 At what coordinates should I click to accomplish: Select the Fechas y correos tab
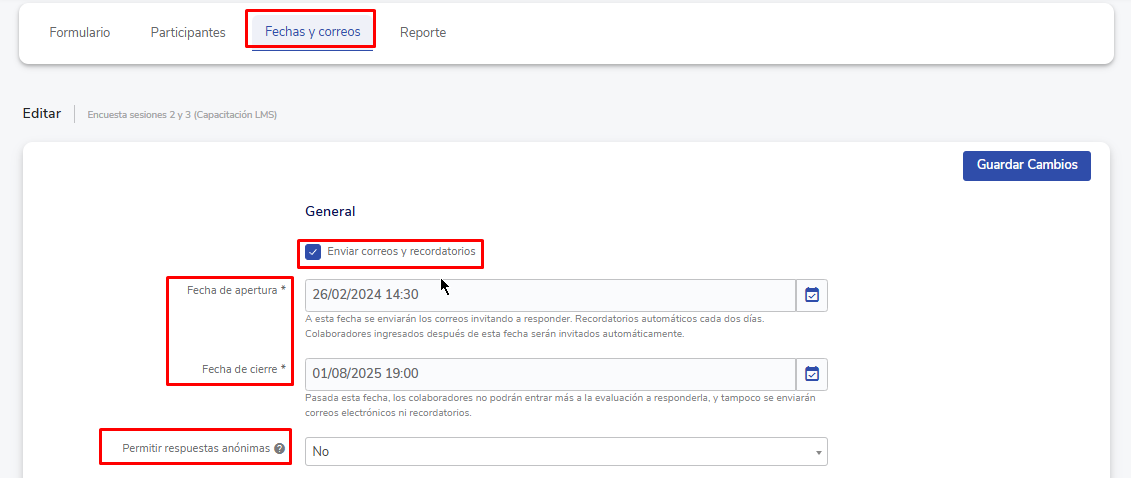point(312,32)
